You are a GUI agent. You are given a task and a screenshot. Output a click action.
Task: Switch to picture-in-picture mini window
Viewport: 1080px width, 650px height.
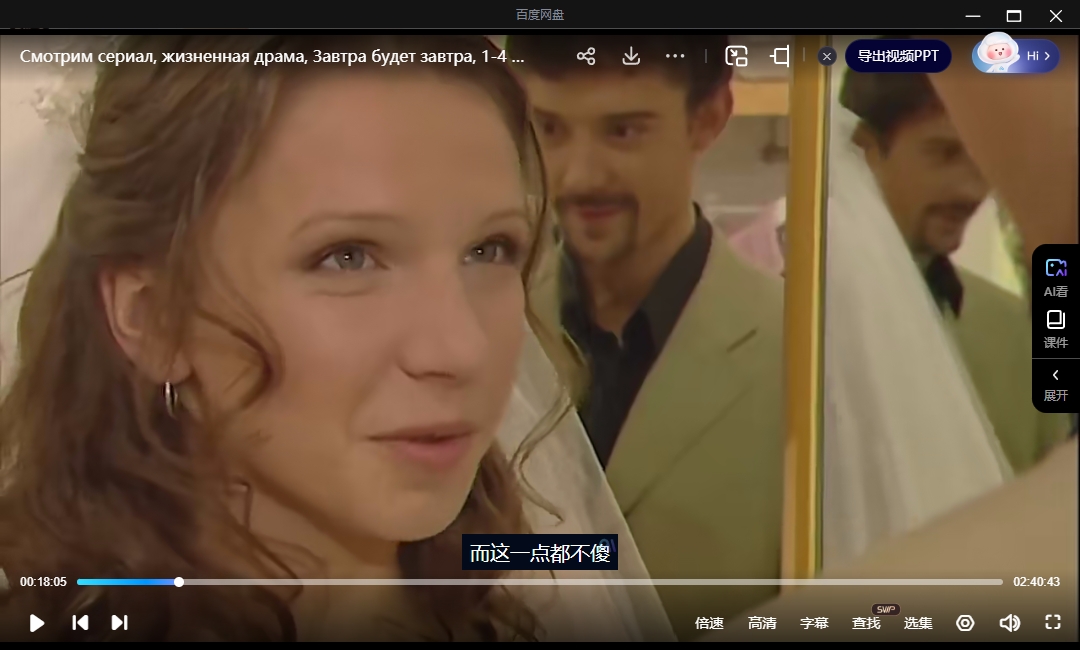pos(736,56)
